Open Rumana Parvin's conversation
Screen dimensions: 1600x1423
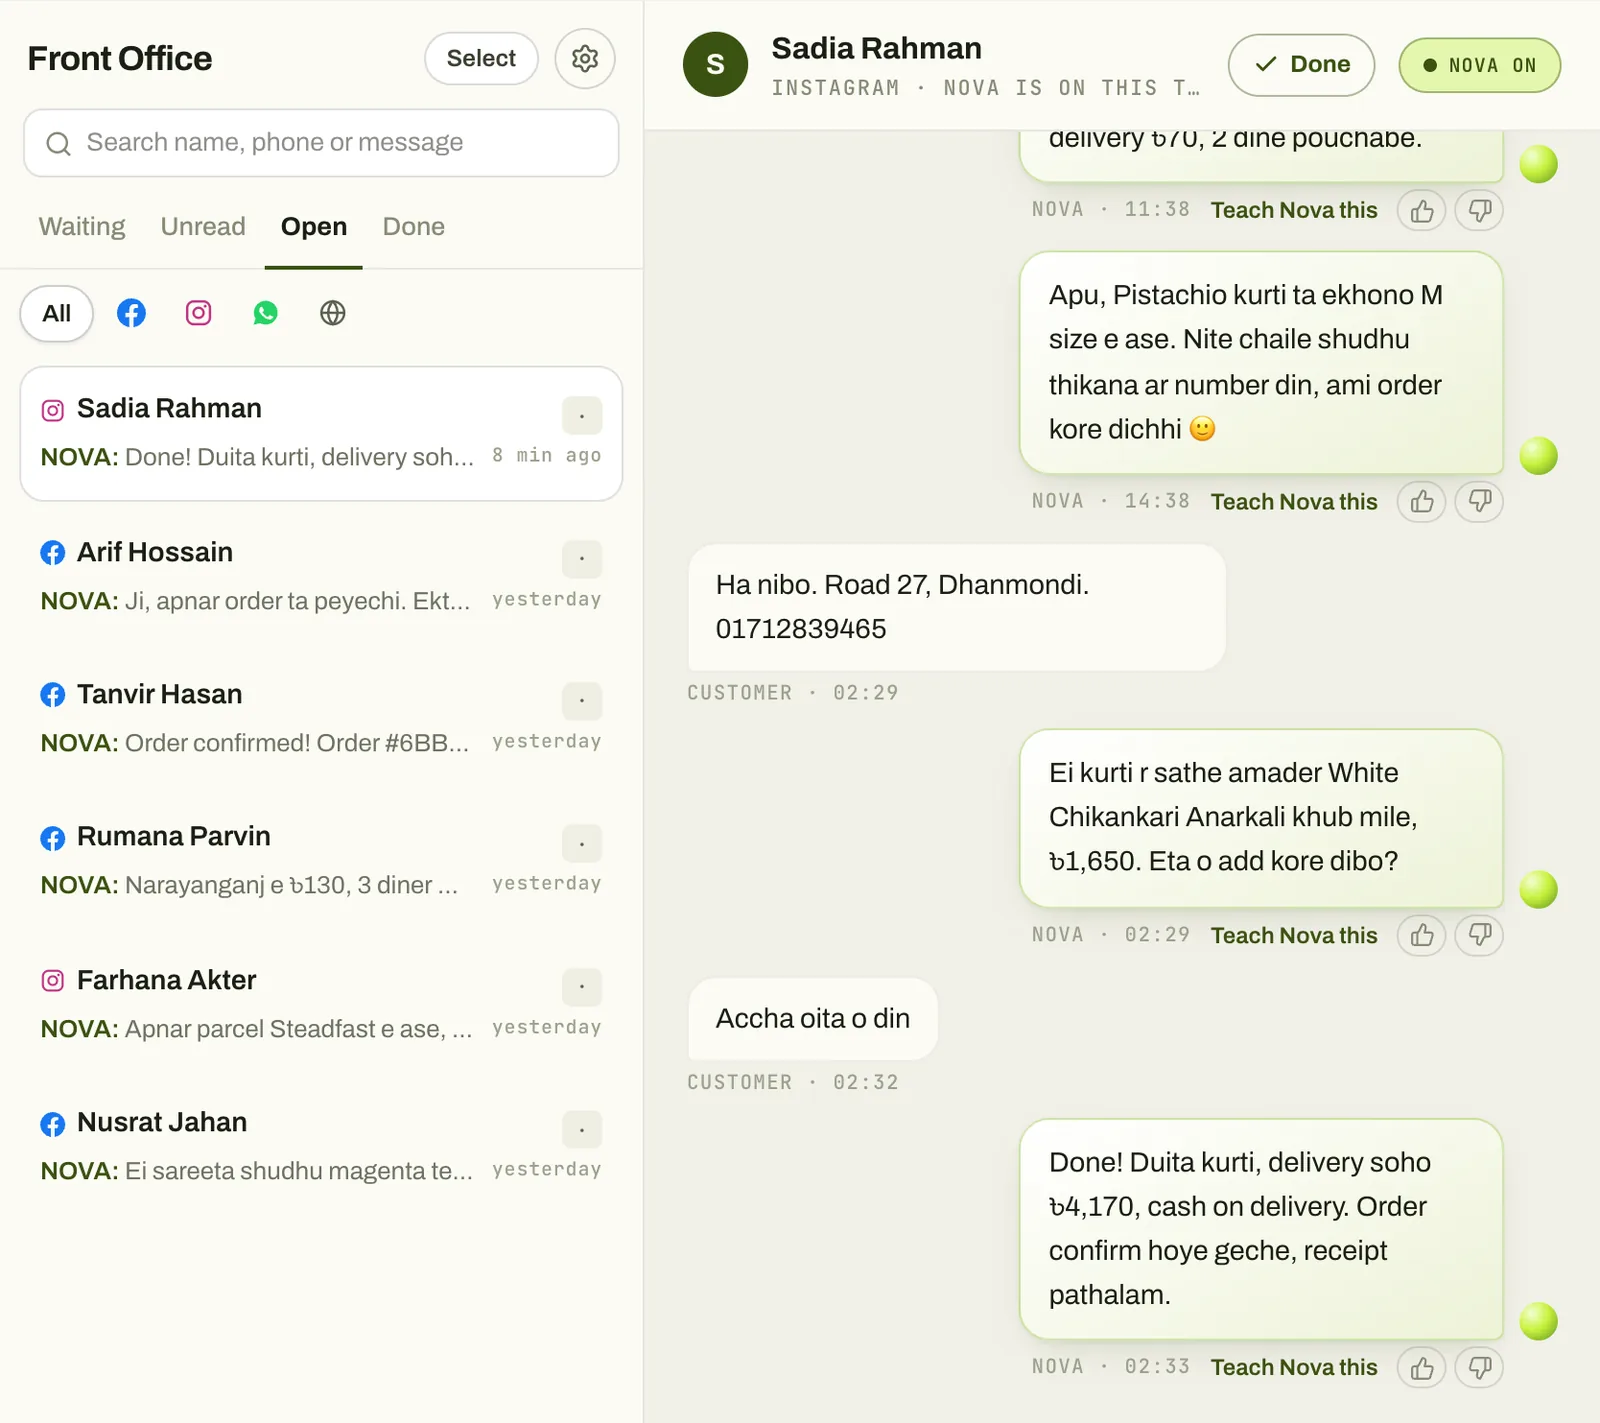(x=321, y=860)
